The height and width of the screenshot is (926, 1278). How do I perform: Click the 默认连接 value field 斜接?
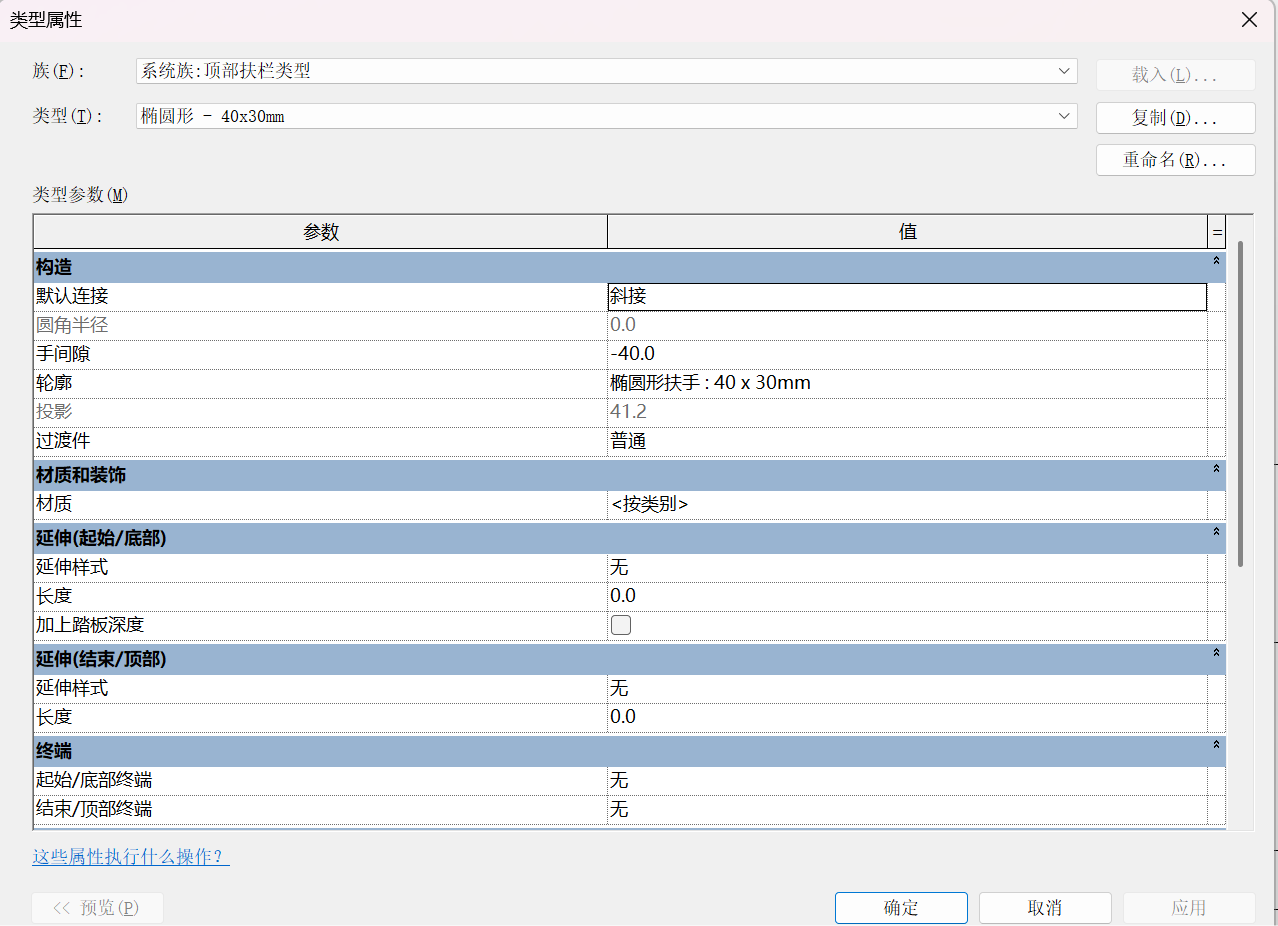point(907,296)
